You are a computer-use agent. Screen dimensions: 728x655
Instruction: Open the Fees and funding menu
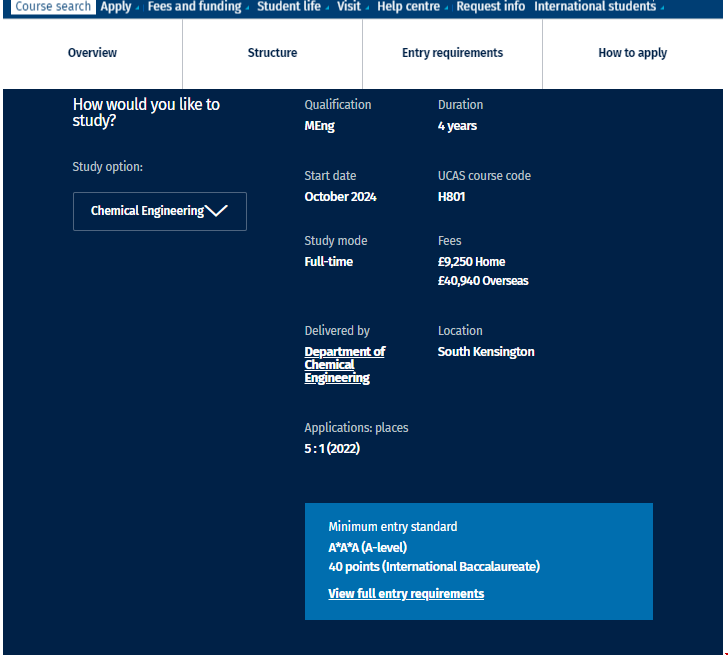194,7
